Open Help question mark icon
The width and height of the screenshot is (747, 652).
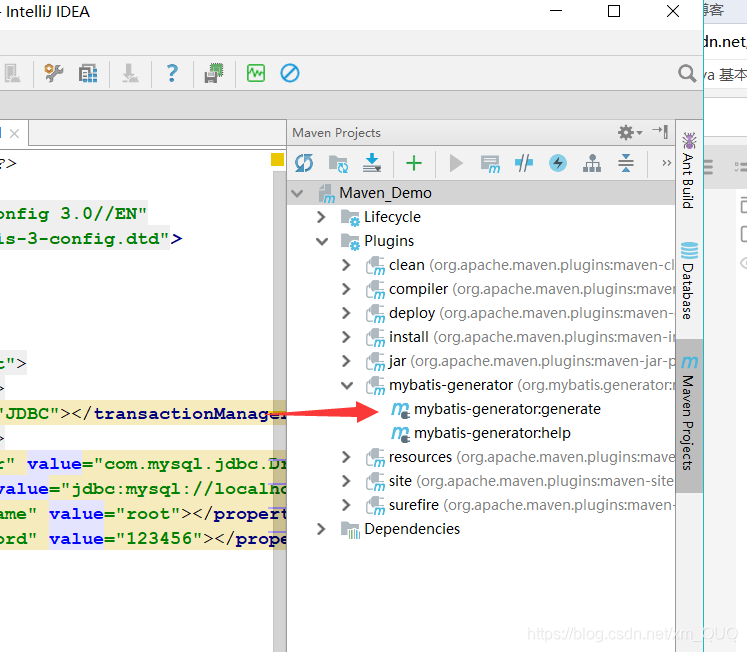[x=172, y=73]
